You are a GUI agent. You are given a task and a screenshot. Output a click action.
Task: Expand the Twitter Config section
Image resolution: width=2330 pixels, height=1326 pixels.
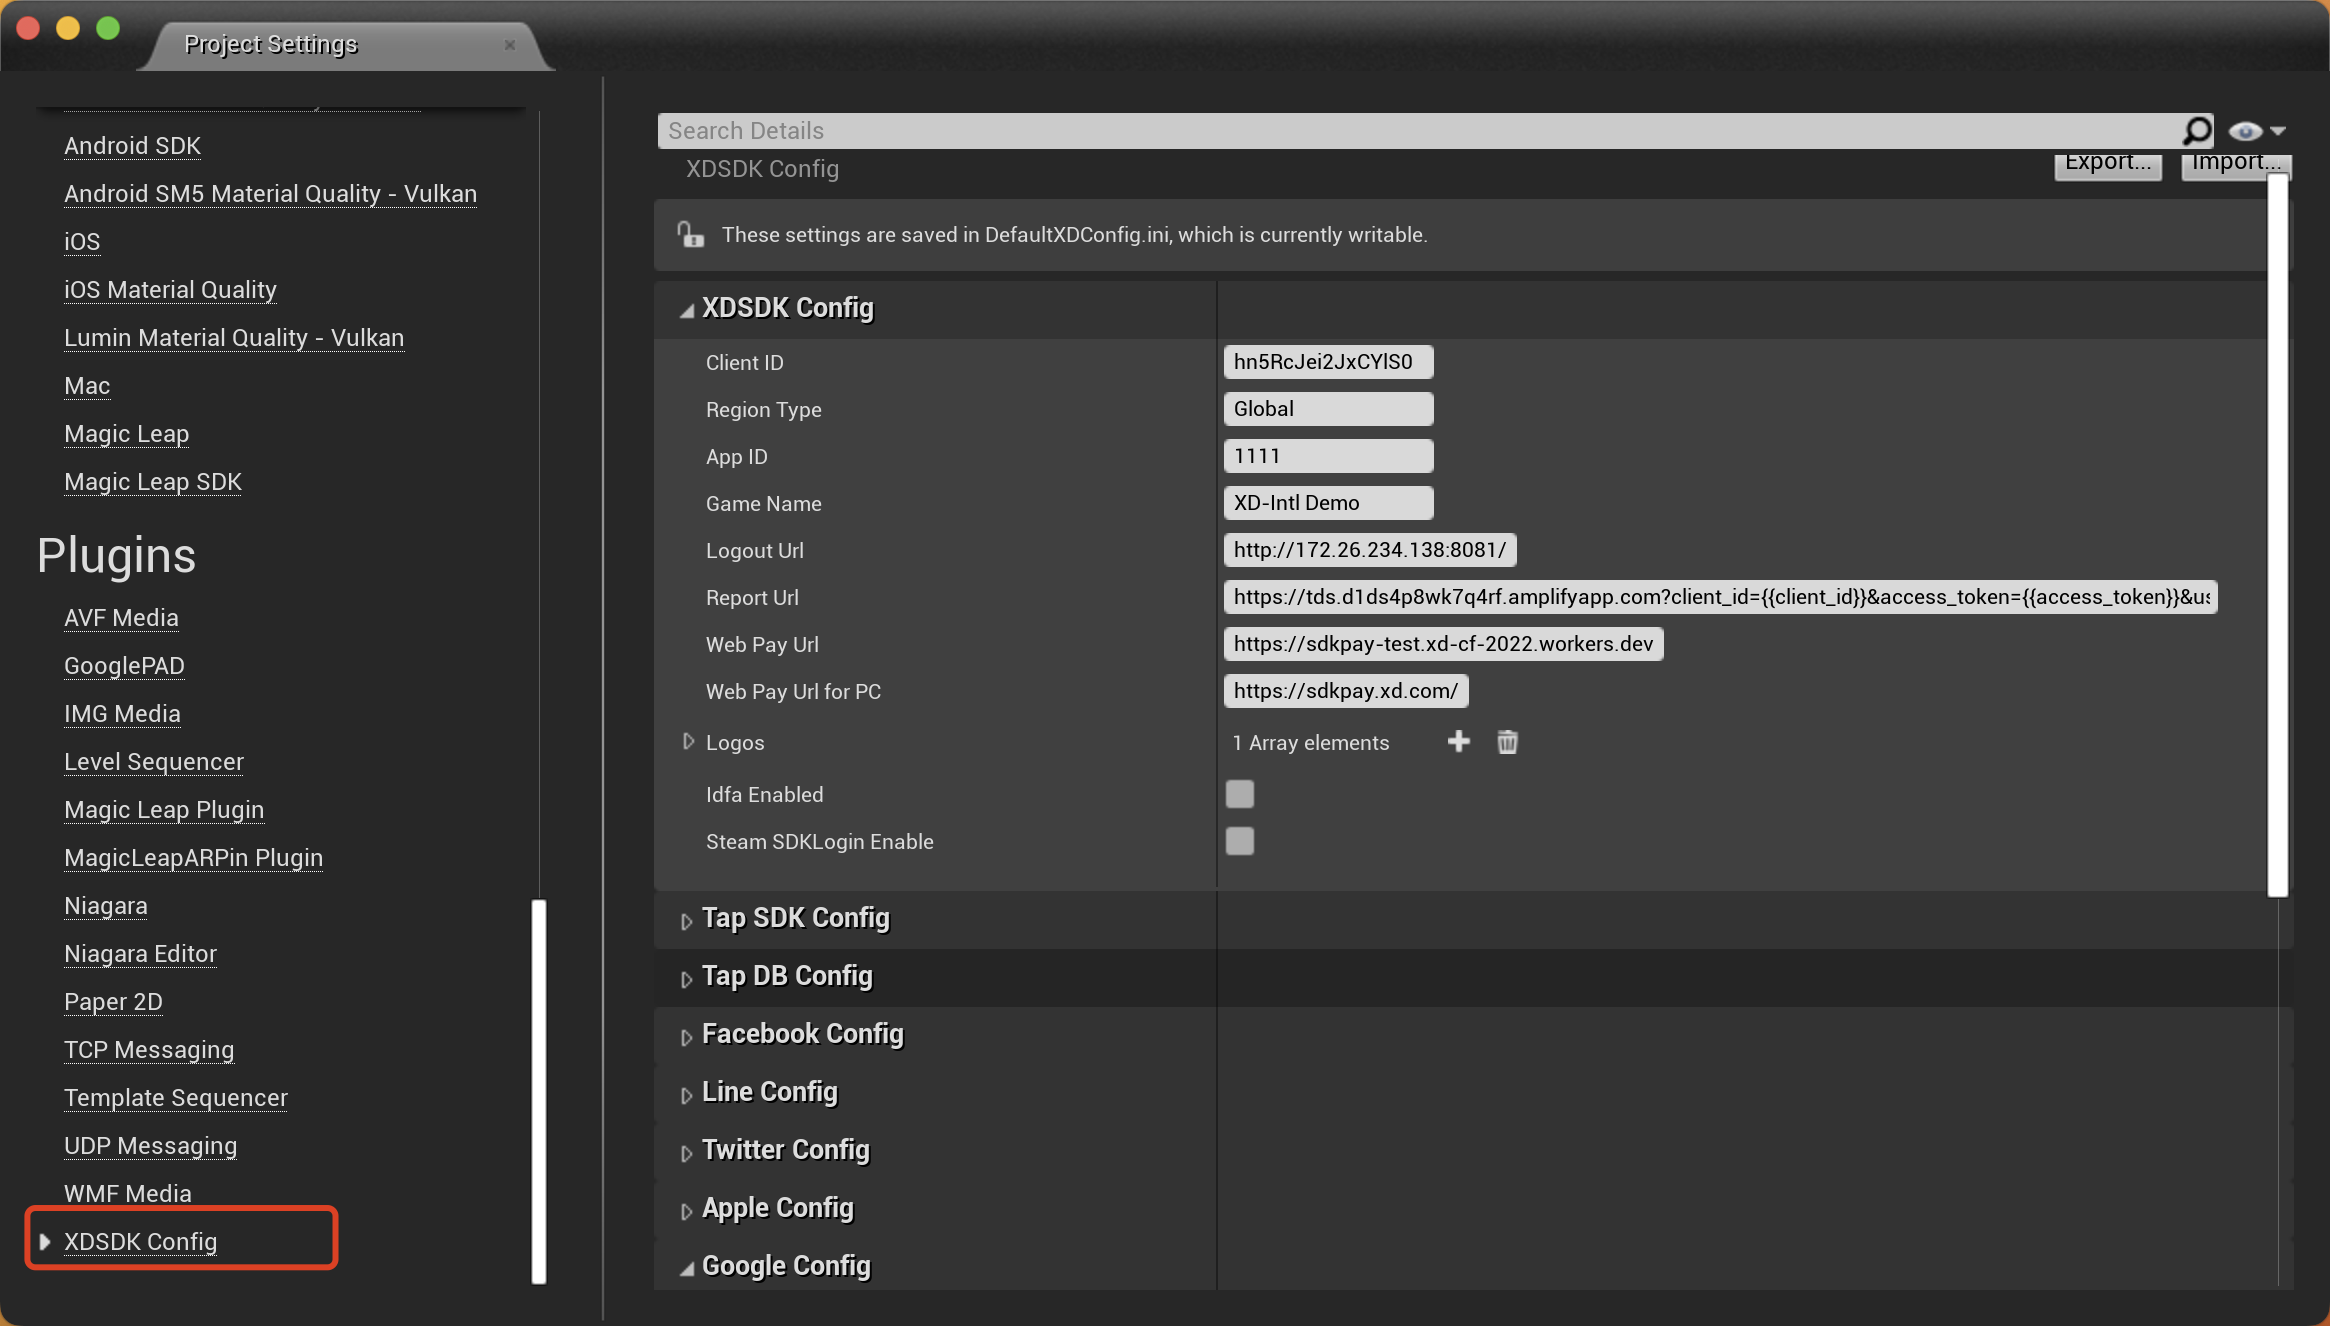click(x=686, y=1153)
